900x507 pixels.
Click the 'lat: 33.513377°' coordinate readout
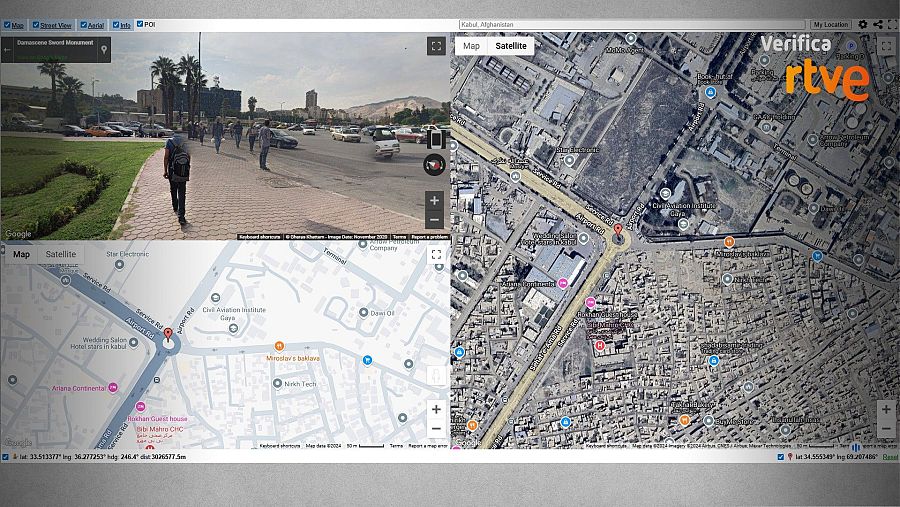[x=41, y=457]
